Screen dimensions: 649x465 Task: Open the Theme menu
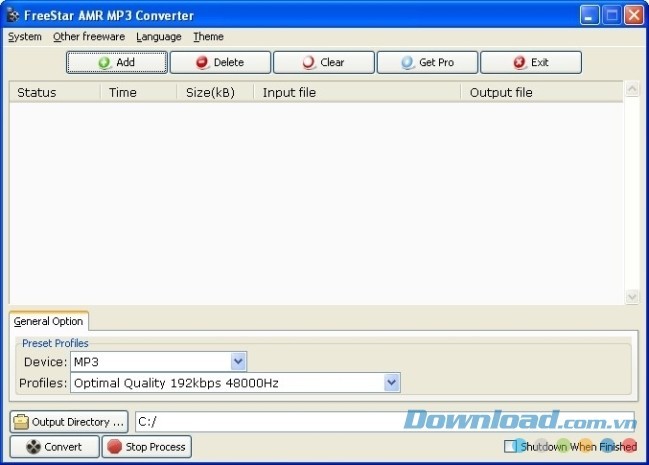tap(208, 37)
